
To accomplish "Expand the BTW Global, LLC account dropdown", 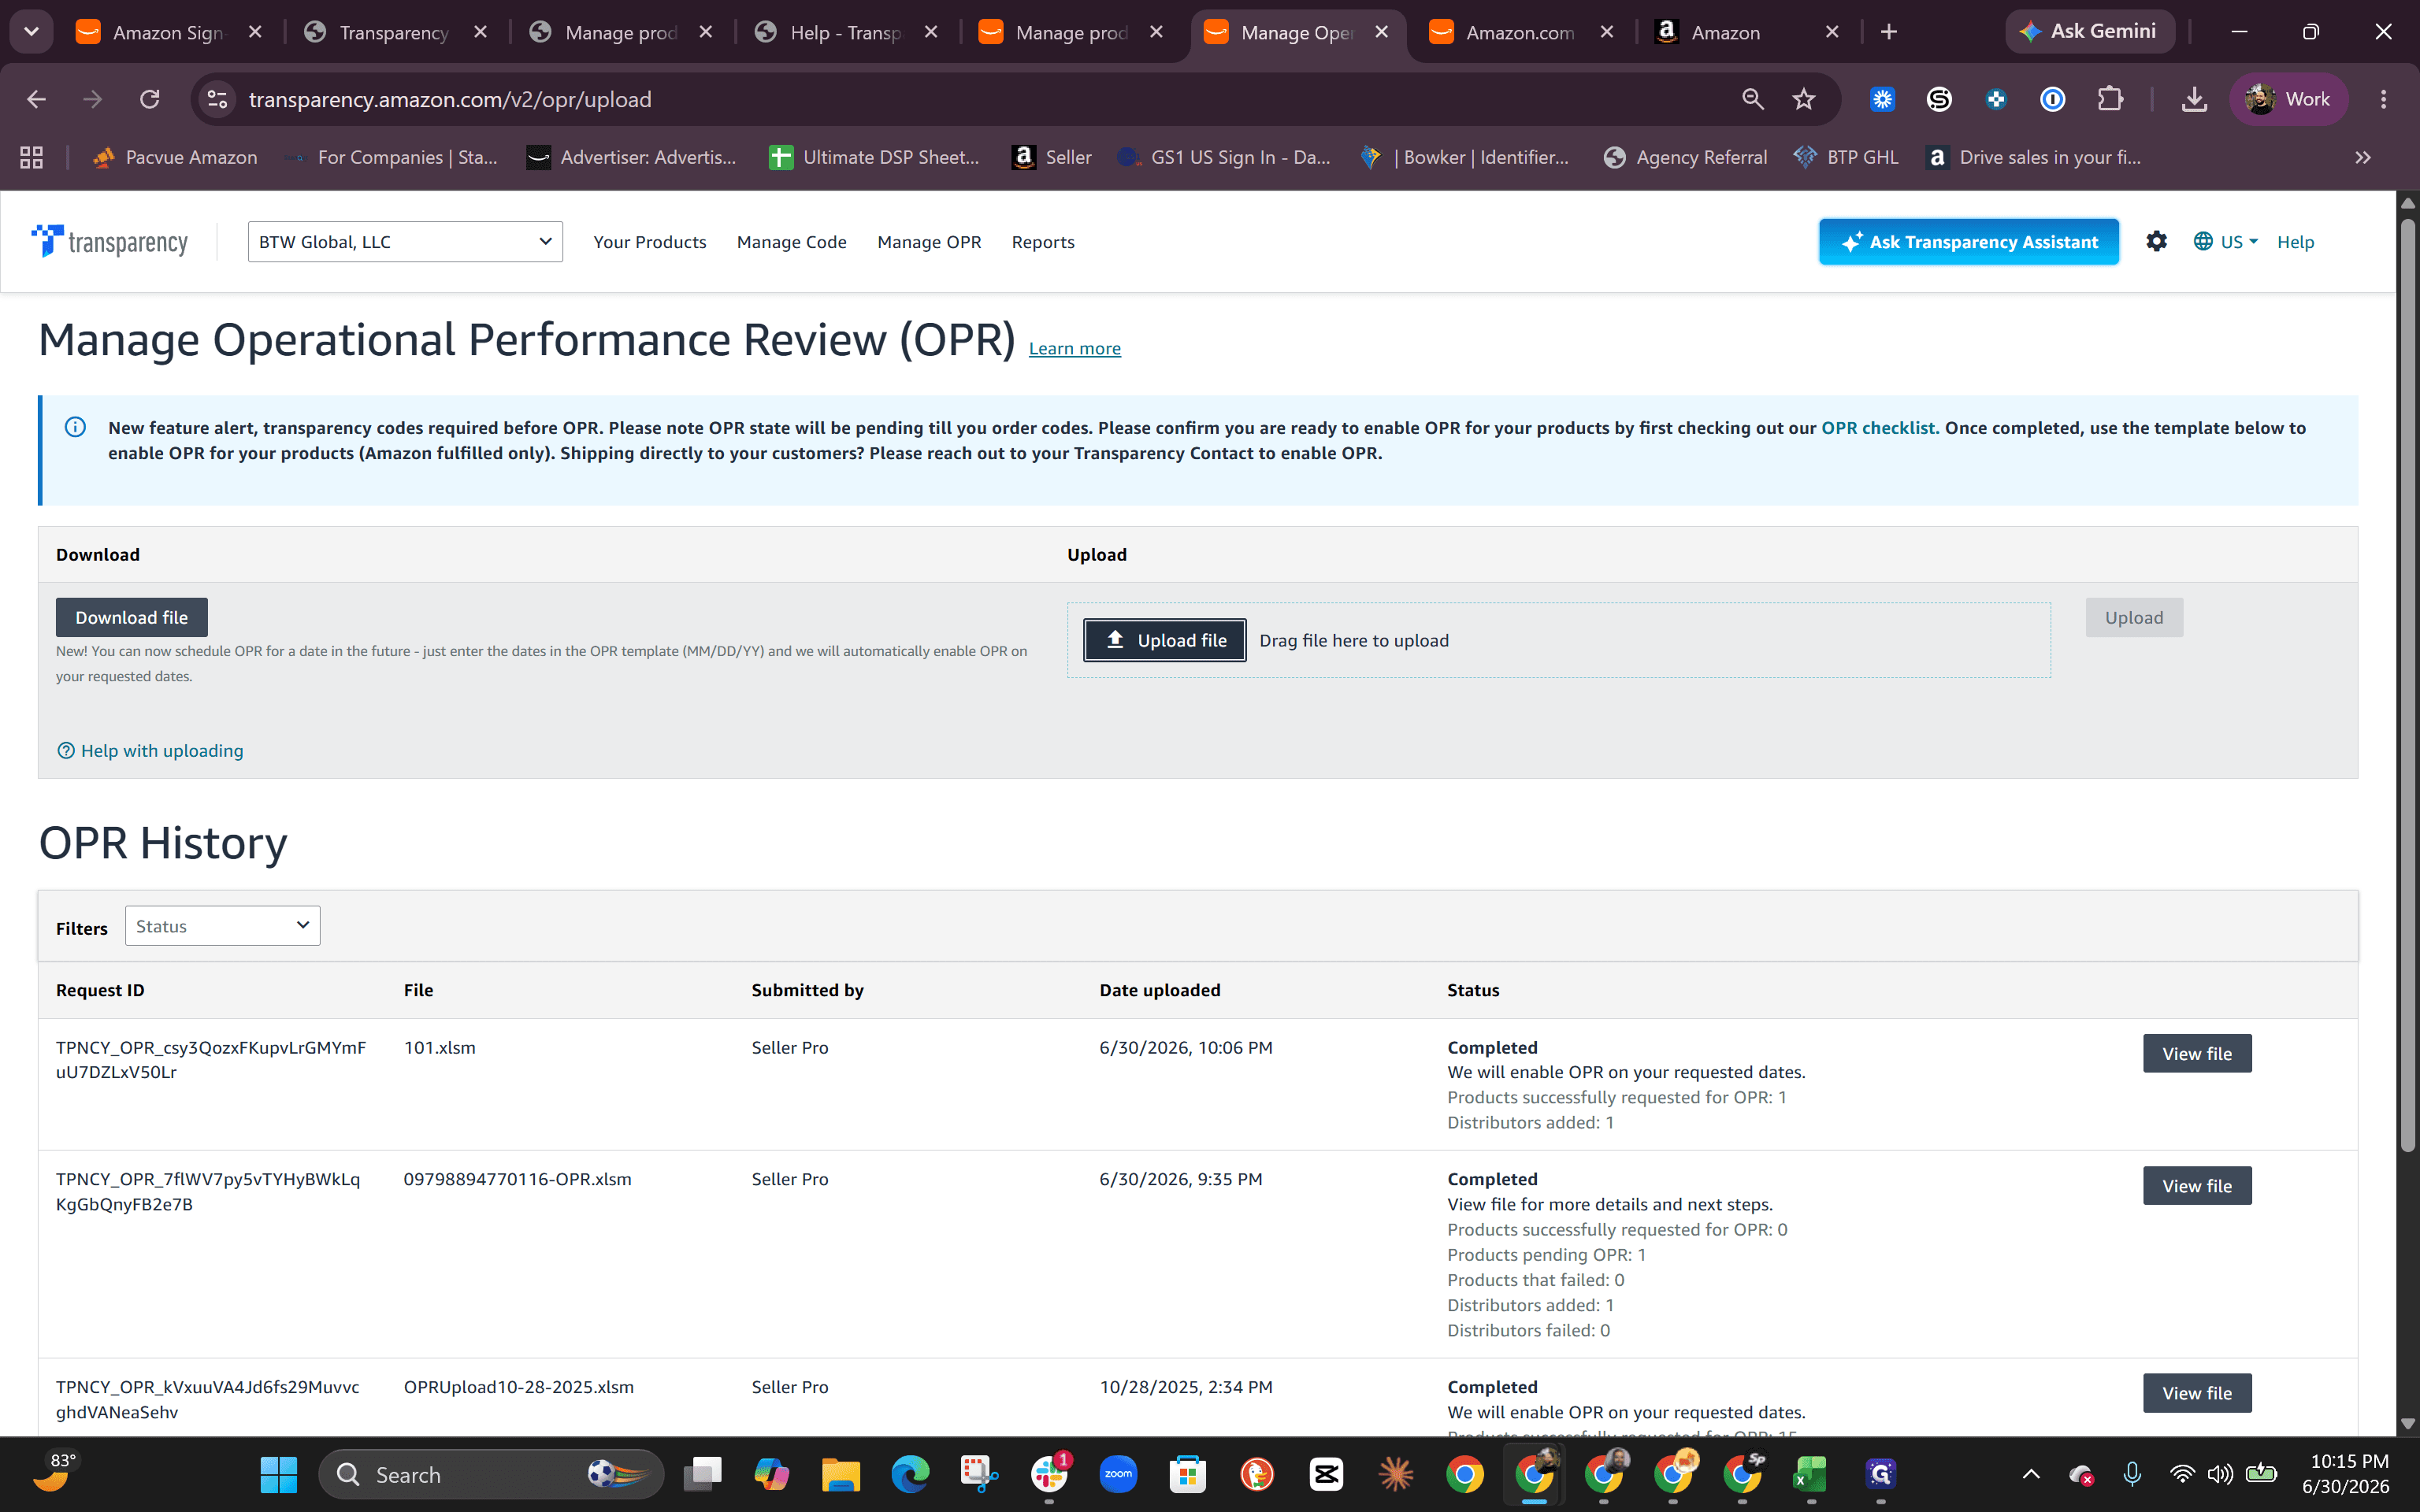I will (x=405, y=242).
